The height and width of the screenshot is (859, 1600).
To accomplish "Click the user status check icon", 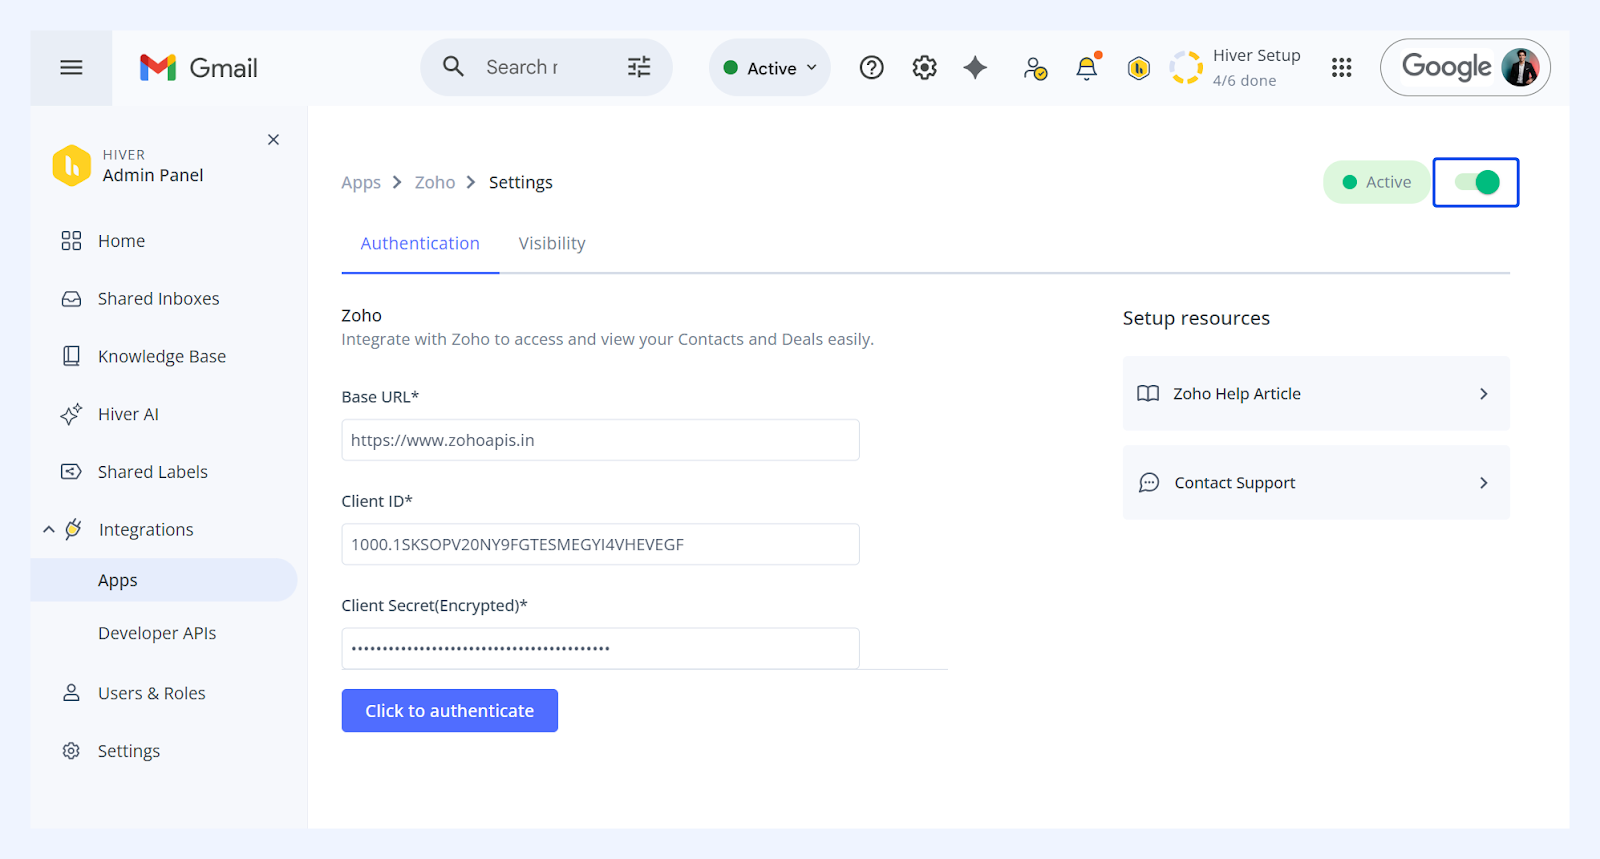I will coord(1035,68).
